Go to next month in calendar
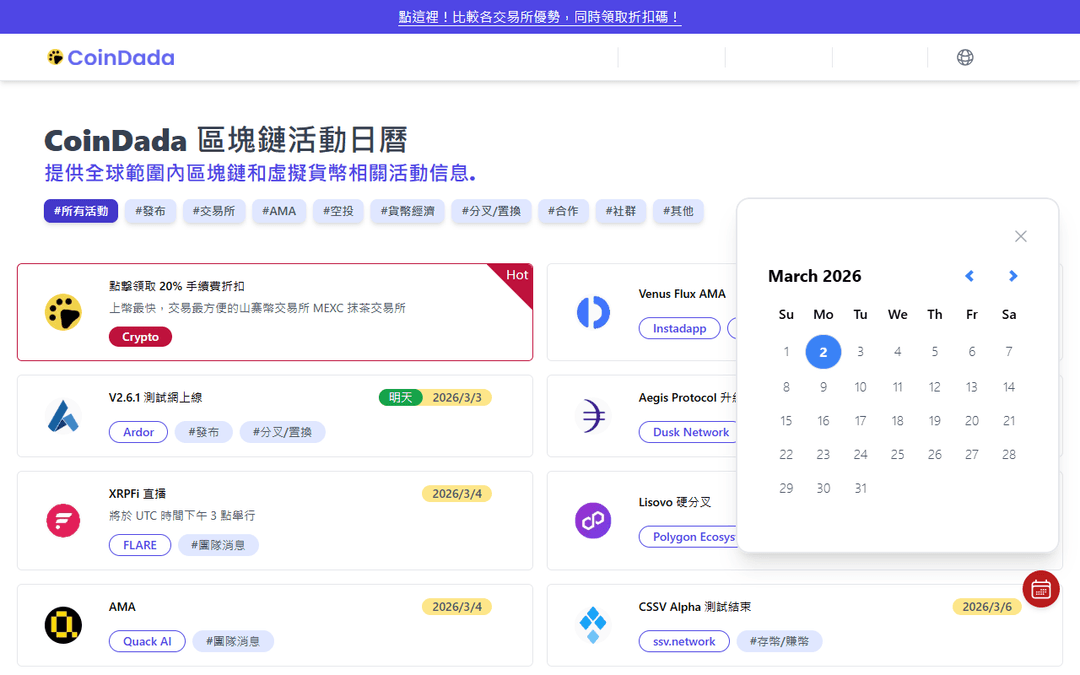 1012,276
